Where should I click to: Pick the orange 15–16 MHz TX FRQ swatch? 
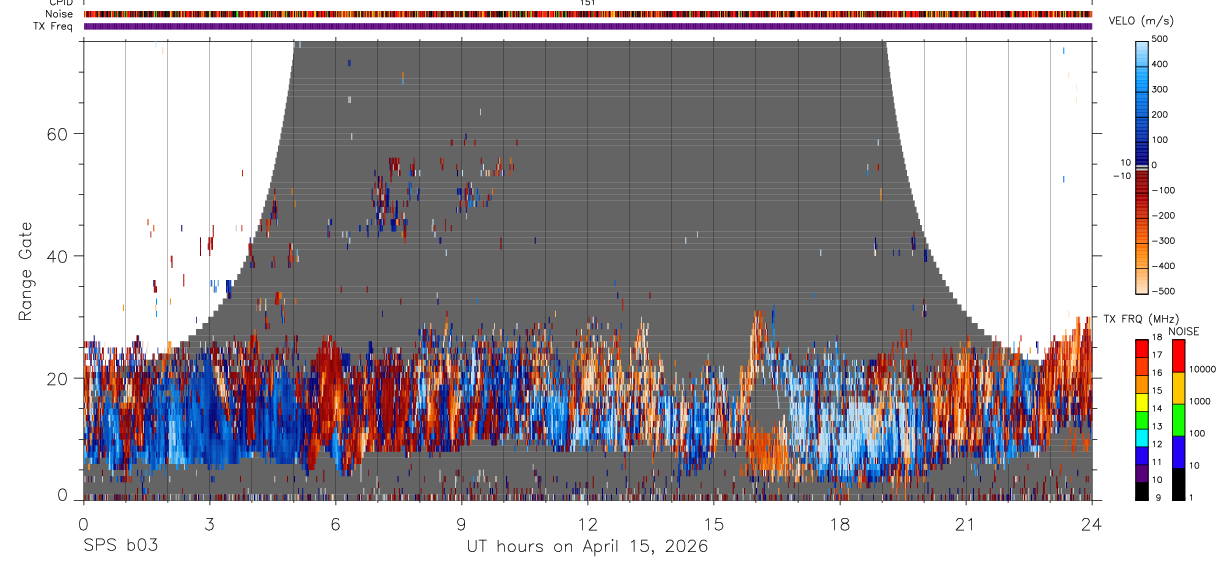coord(1142,384)
